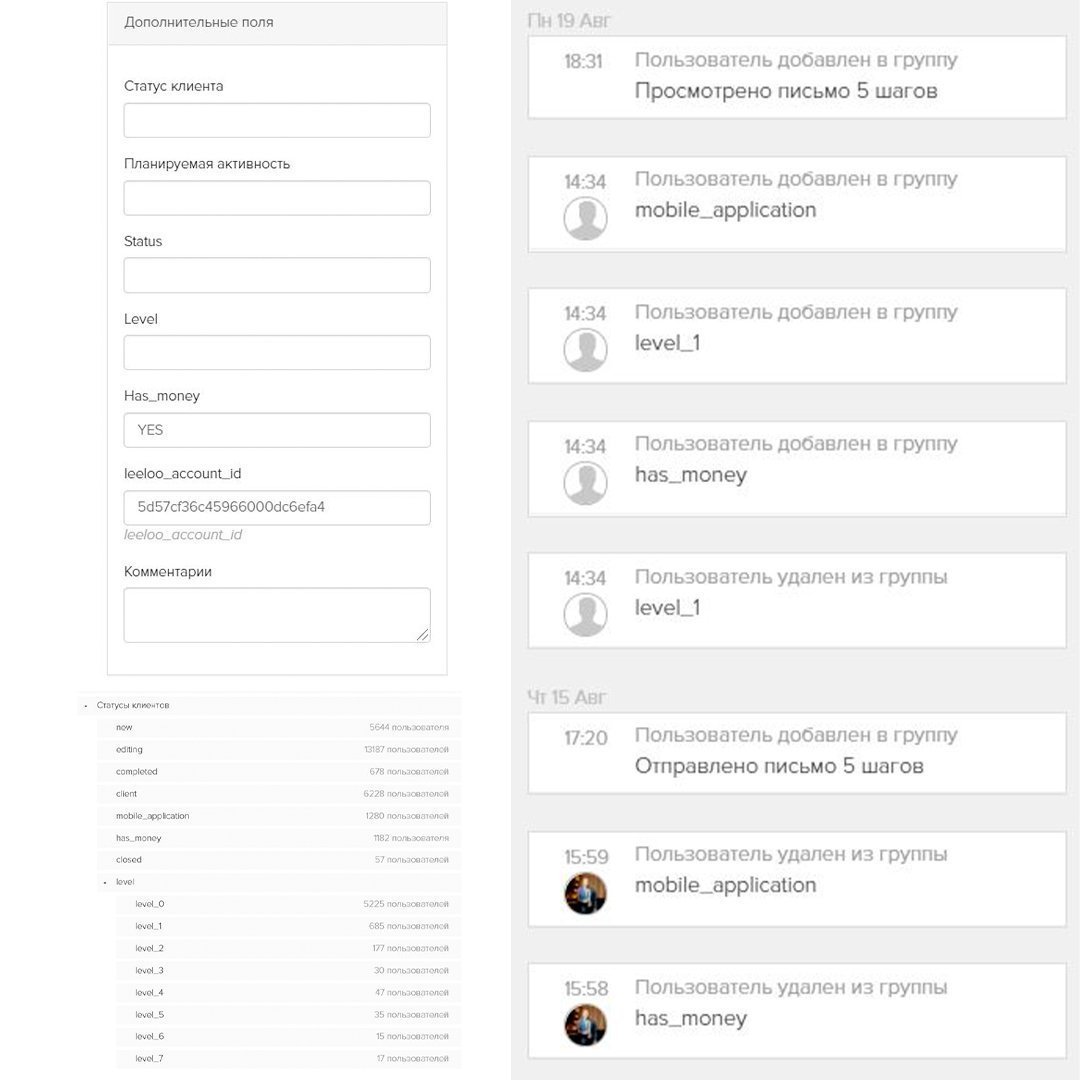This screenshot has height=1080, width=1080.
Task: Click the avatar on the 'удален из группы level_1' event
Action: (585, 615)
